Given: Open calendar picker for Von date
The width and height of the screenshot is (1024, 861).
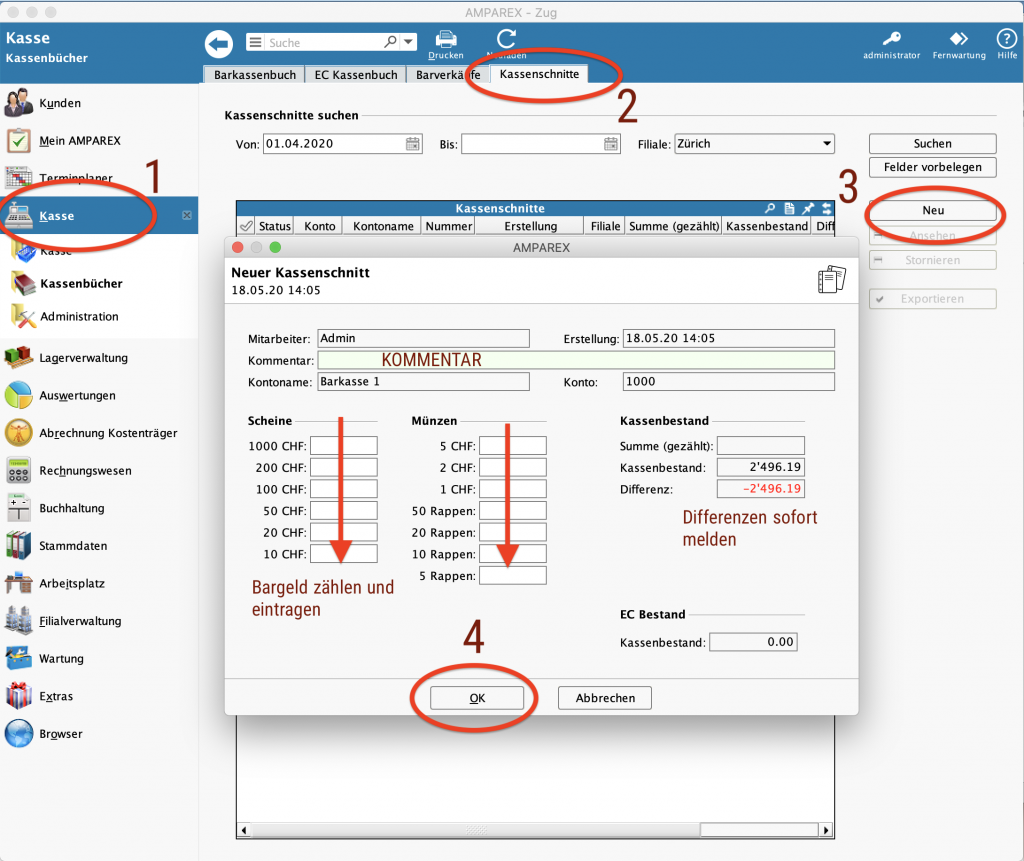Looking at the screenshot, I should (x=413, y=144).
